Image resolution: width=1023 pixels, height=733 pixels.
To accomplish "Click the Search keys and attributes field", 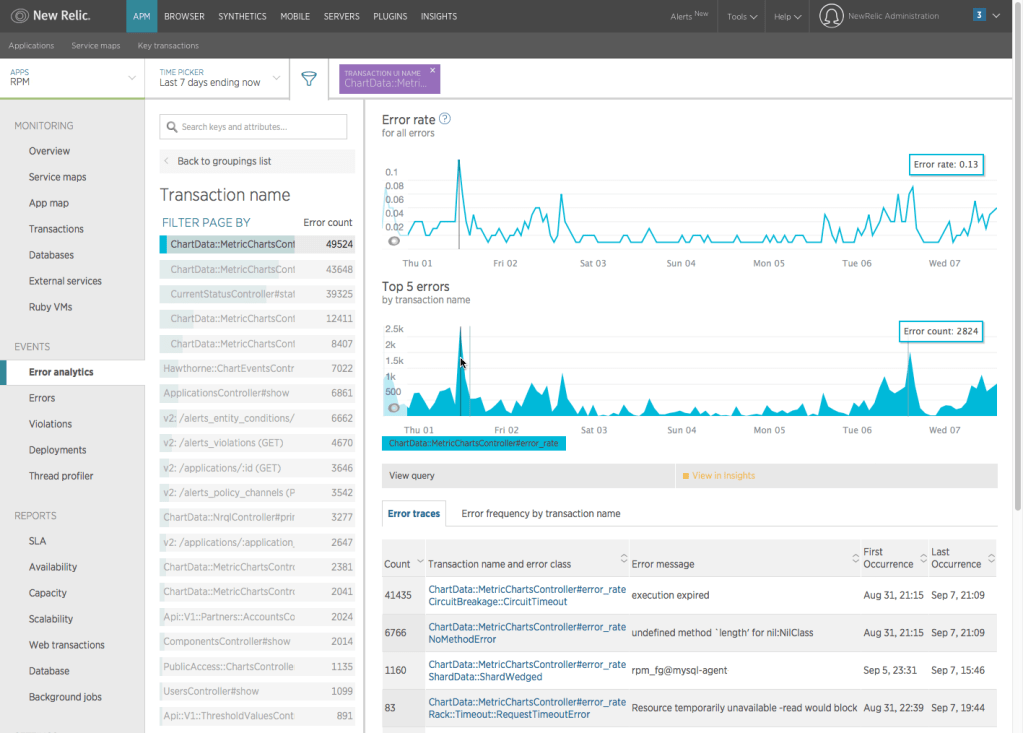I will click(254, 127).
